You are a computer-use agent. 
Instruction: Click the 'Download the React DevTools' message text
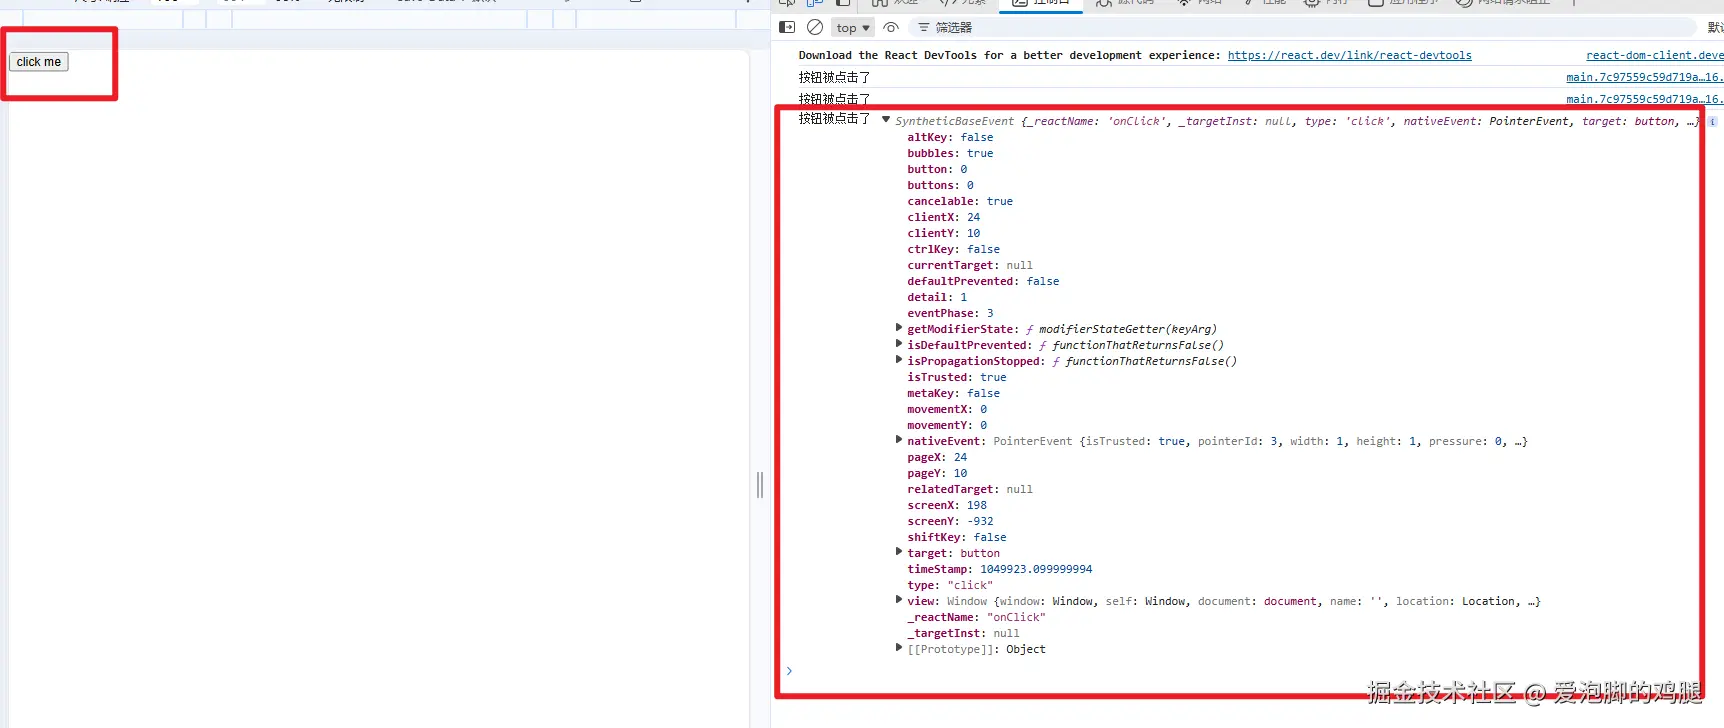click(x=1010, y=56)
